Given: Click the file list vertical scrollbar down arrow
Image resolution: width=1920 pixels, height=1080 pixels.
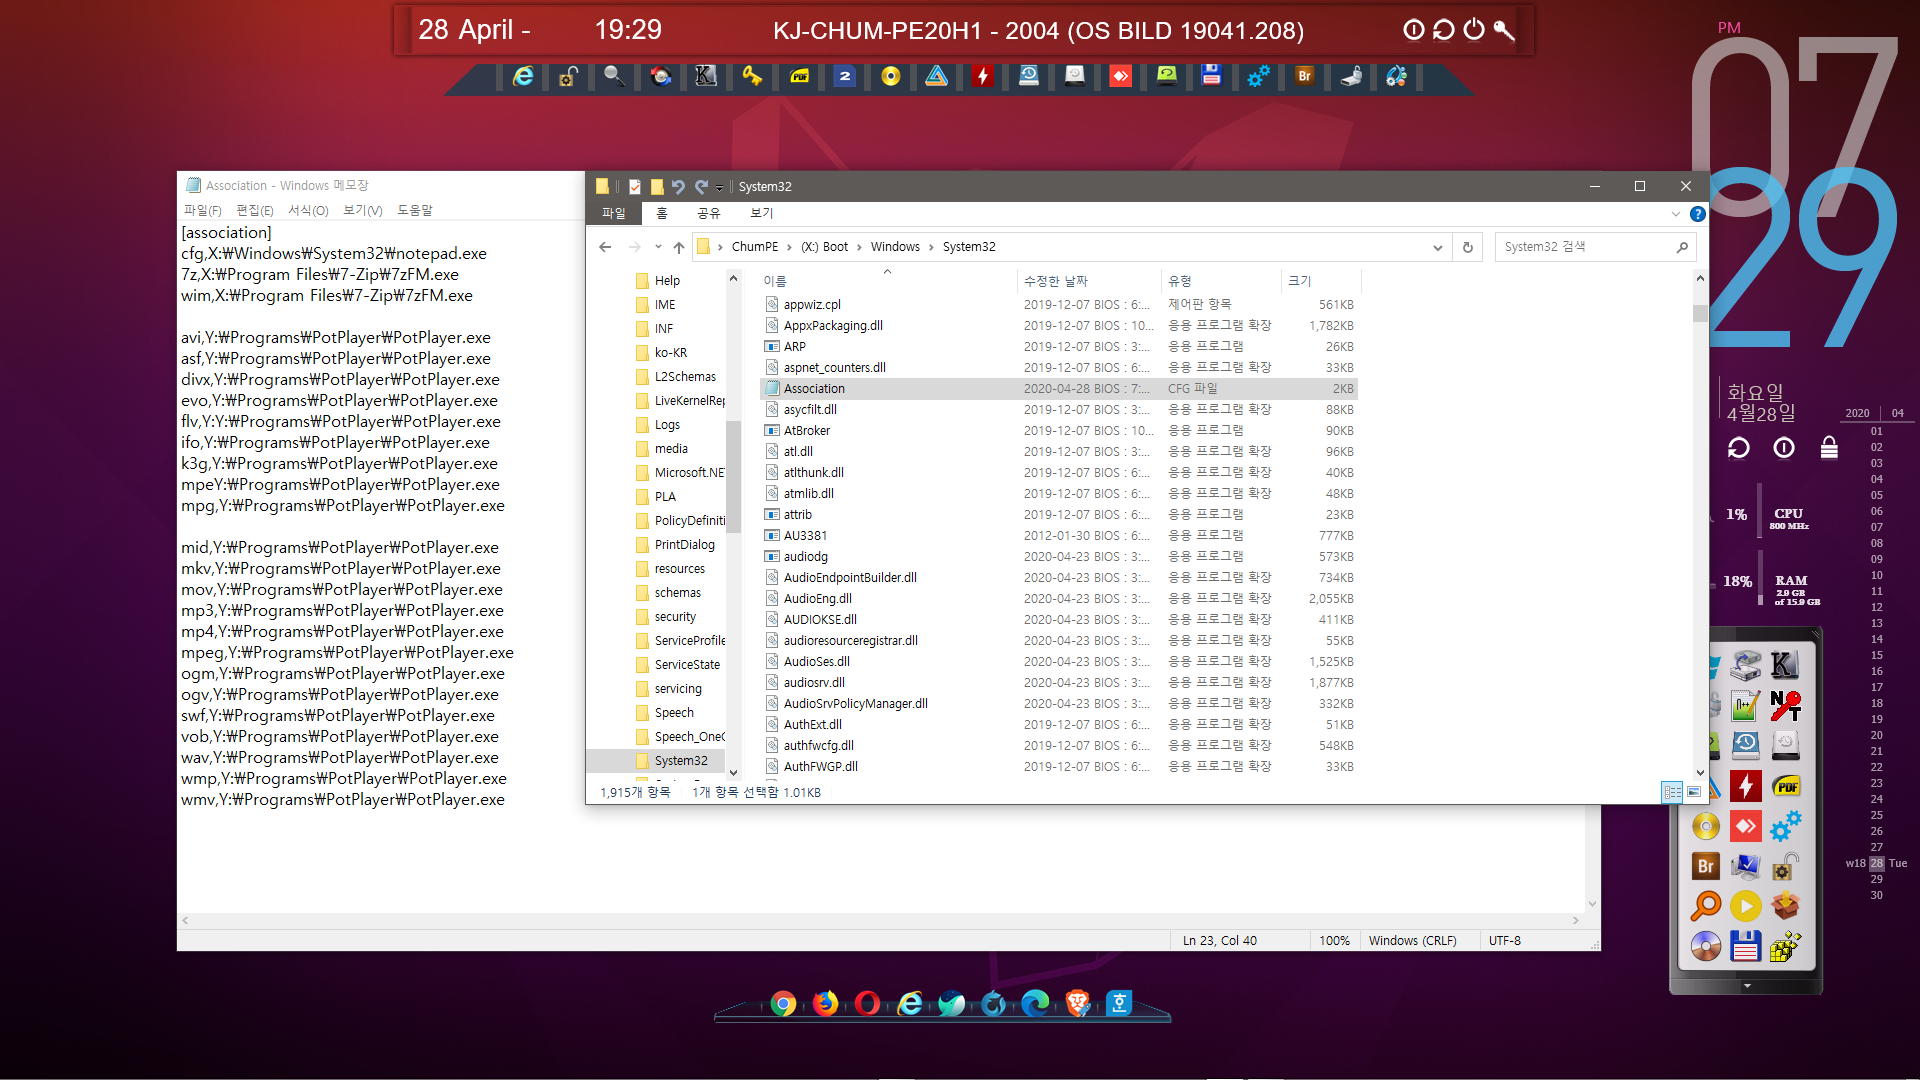Looking at the screenshot, I should [1700, 773].
